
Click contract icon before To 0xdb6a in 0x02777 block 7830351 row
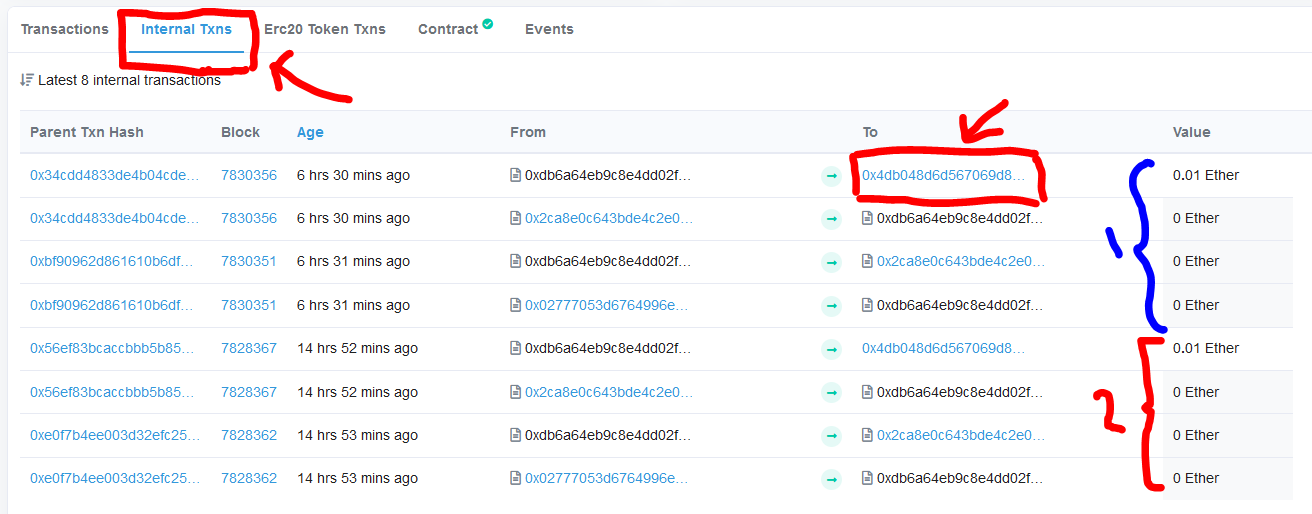(868, 306)
